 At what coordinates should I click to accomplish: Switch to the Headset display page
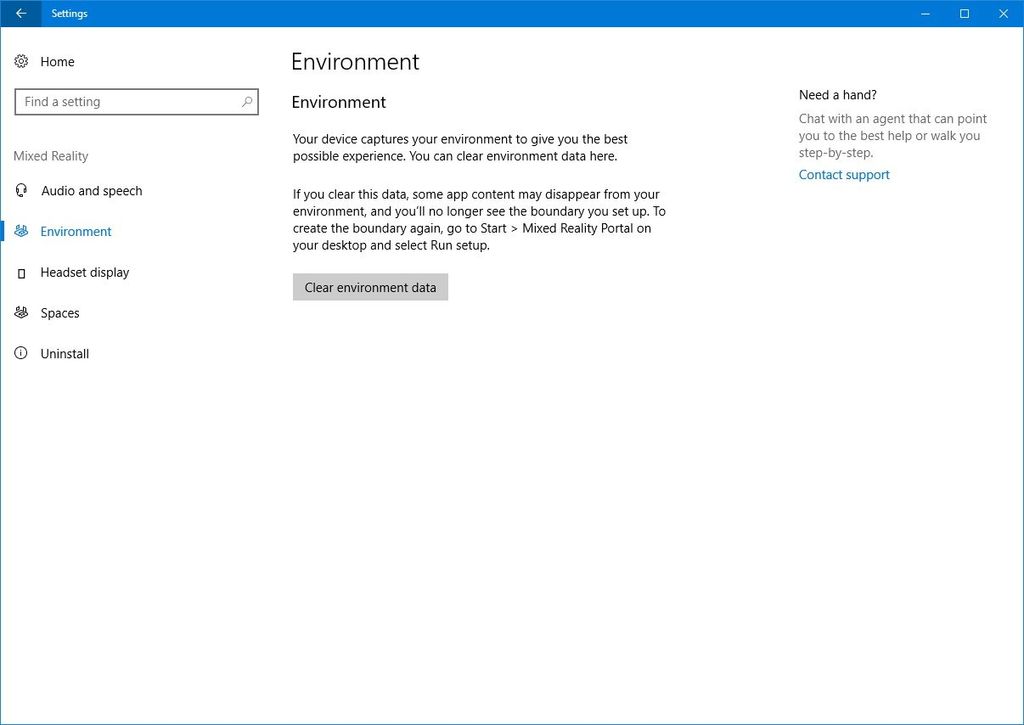point(85,272)
